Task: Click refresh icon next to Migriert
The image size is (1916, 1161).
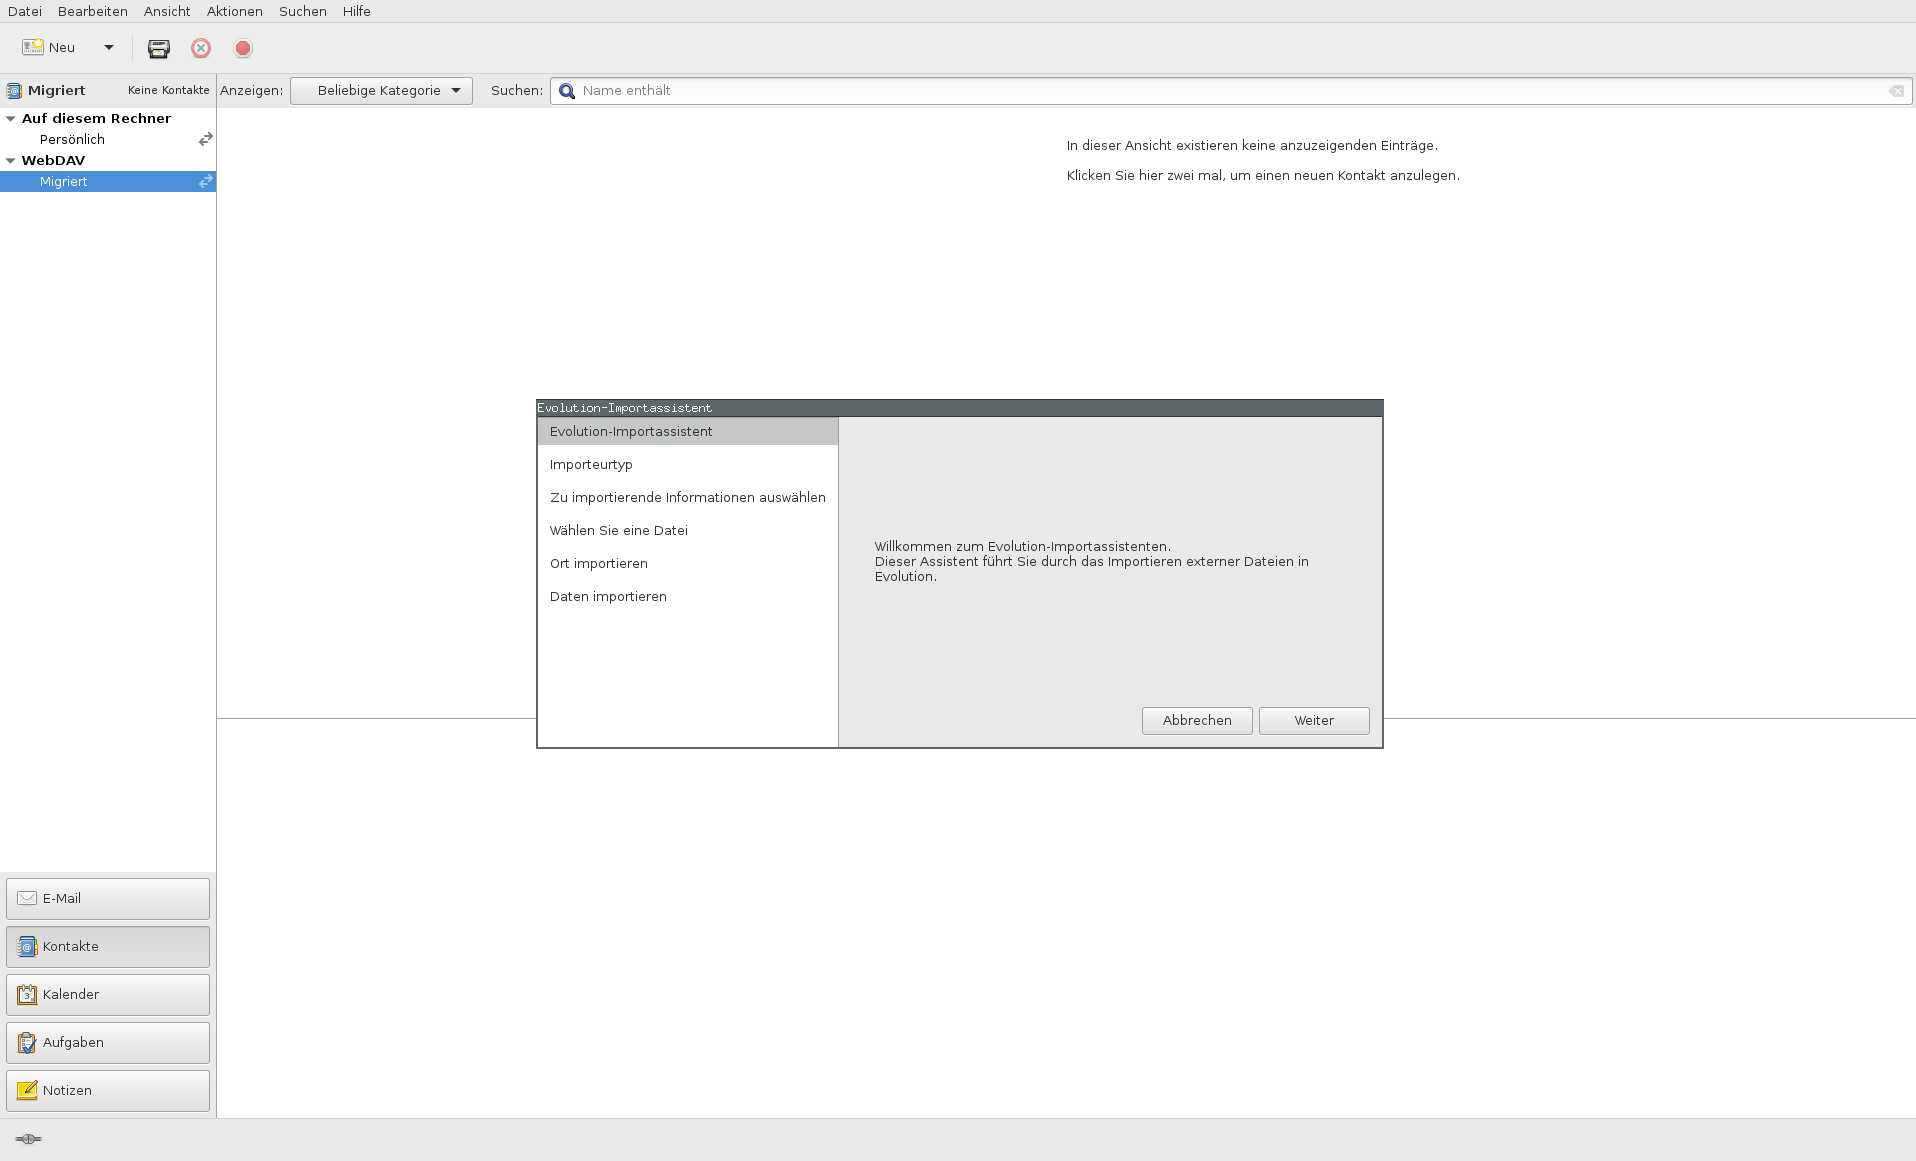Action: pos(205,181)
